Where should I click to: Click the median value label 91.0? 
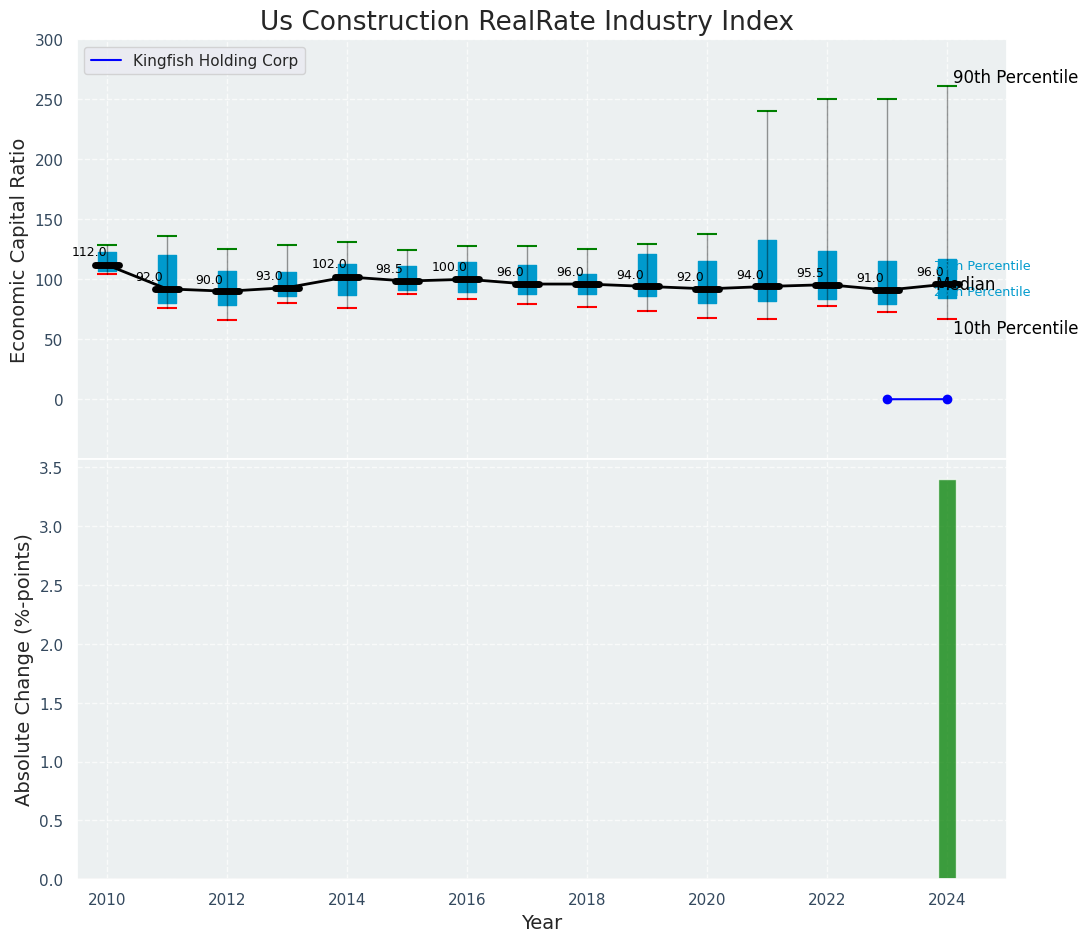coord(870,278)
